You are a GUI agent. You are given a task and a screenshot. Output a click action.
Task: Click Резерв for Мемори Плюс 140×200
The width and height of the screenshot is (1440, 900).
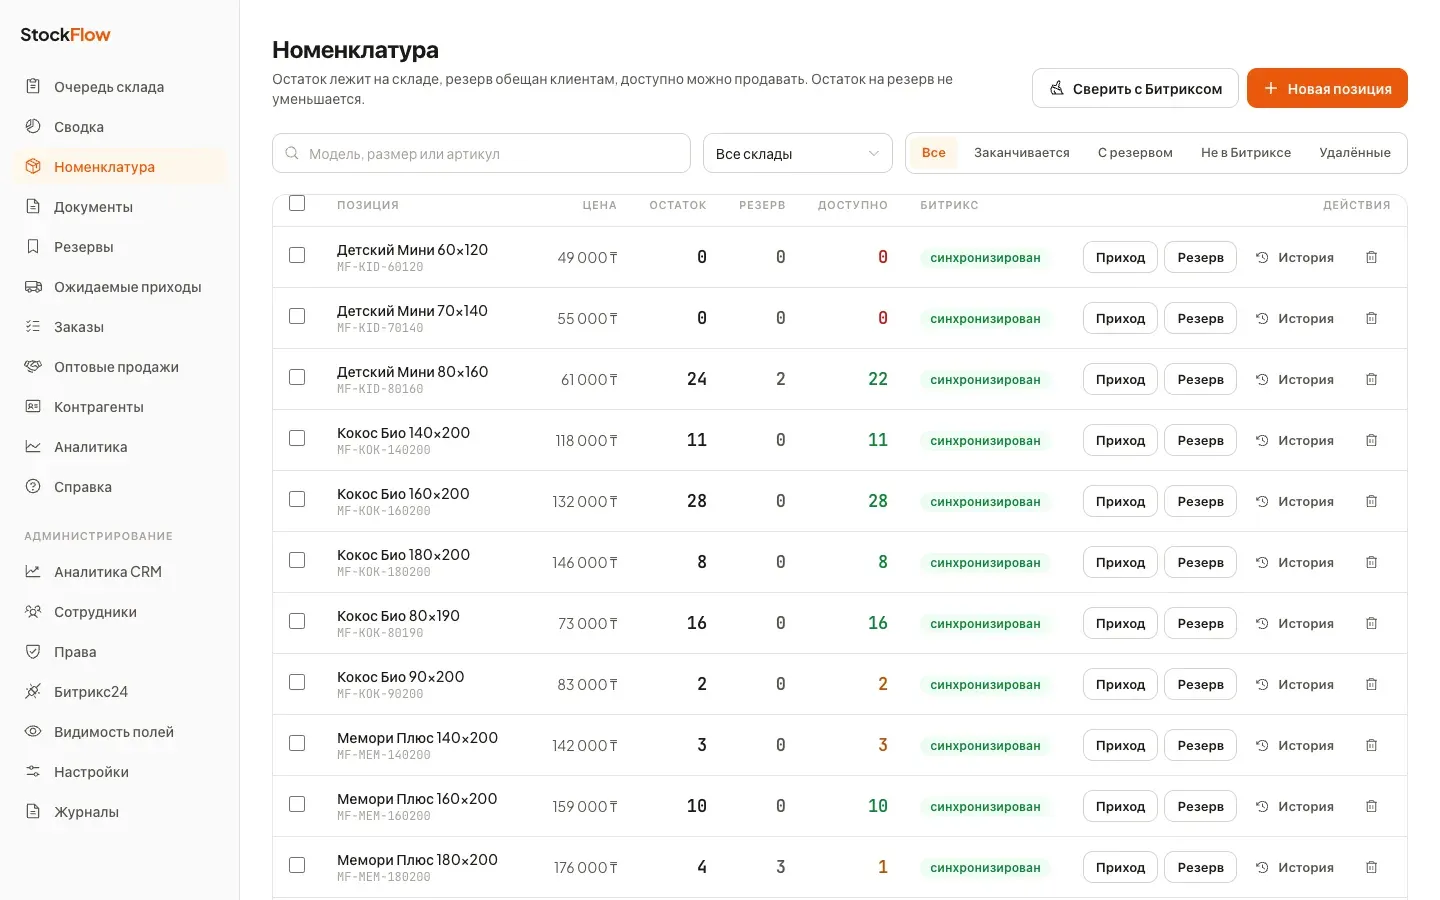[x=1200, y=745]
